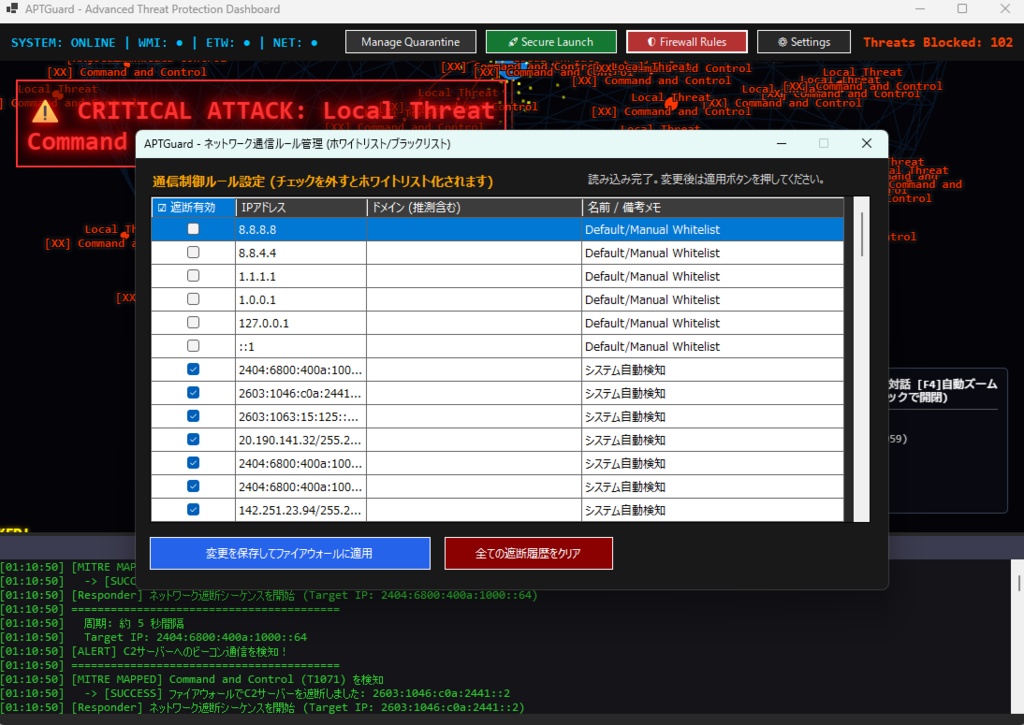
Task: Click the warning triangle in critical alert
Action: pyautogui.click(x=45, y=112)
